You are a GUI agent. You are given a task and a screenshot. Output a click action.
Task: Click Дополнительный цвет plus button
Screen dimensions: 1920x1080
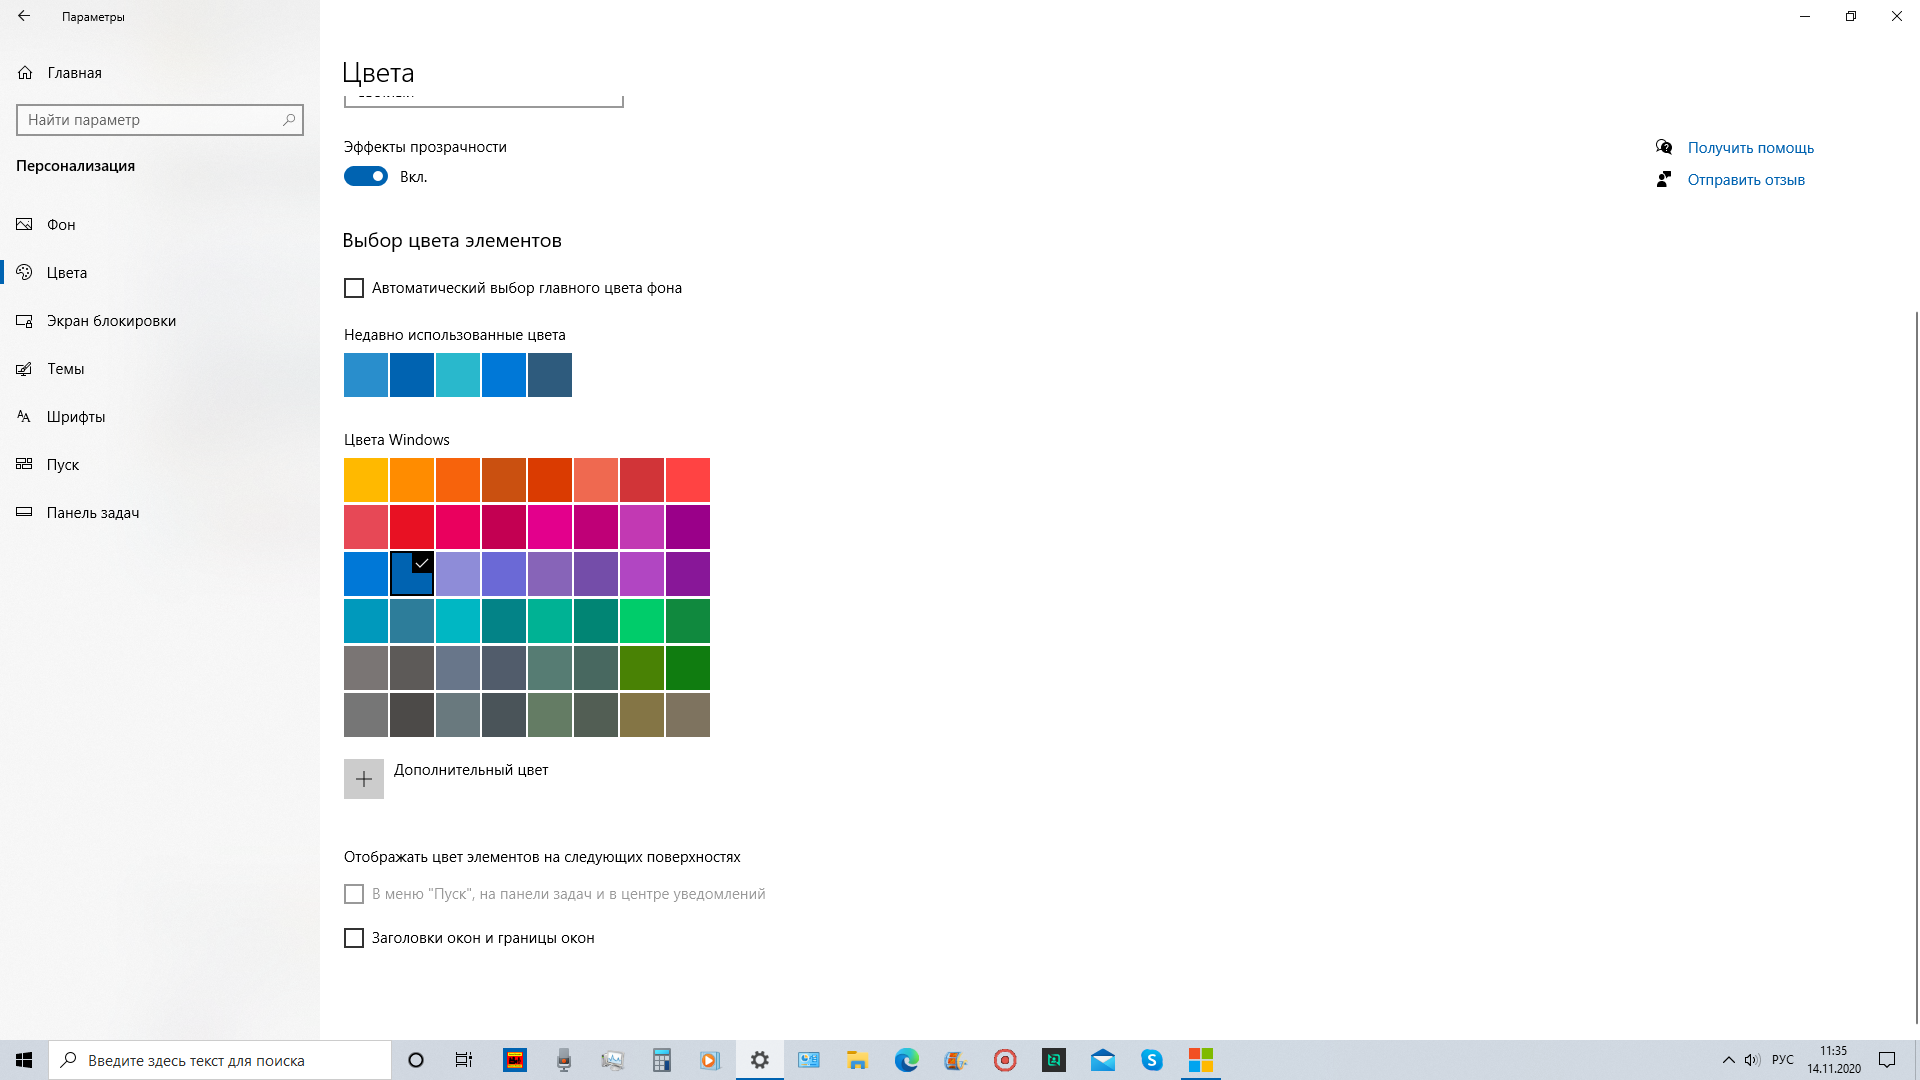364,778
